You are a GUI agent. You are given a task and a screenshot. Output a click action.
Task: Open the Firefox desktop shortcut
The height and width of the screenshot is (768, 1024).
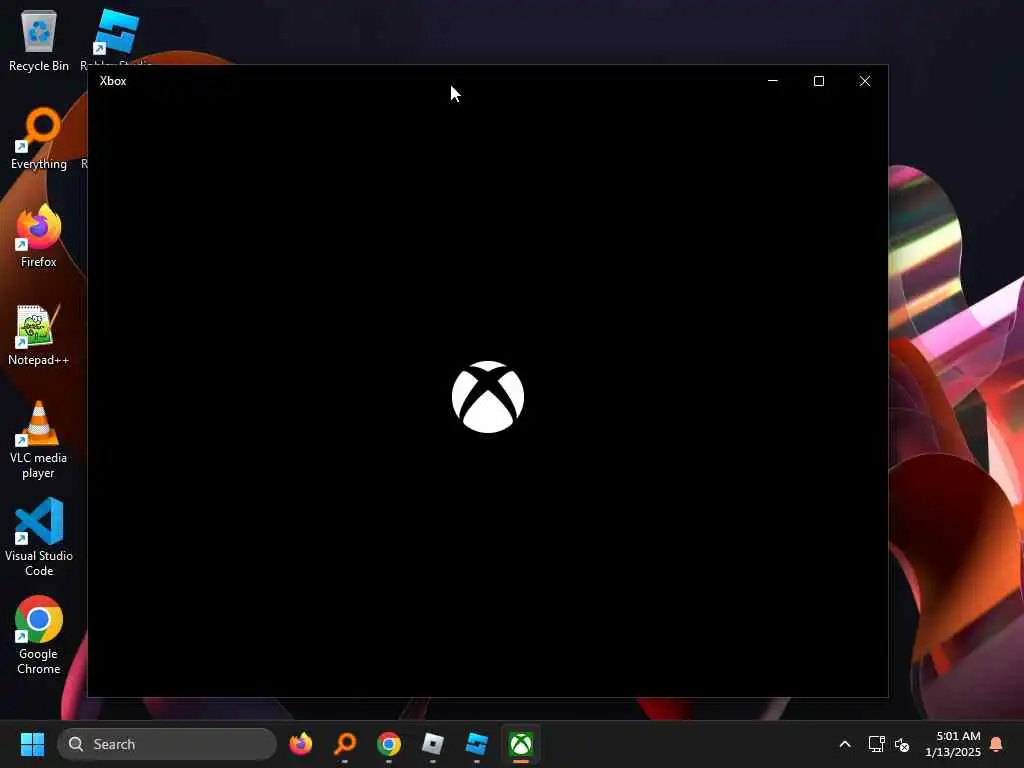pyautogui.click(x=39, y=236)
